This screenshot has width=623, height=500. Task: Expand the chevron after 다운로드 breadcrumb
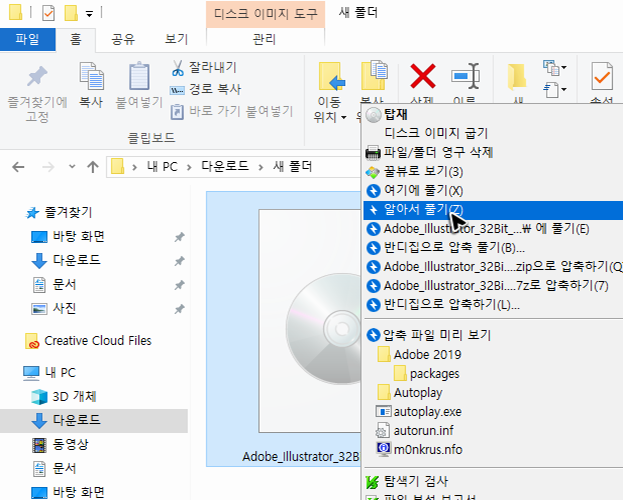click(261, 167)
